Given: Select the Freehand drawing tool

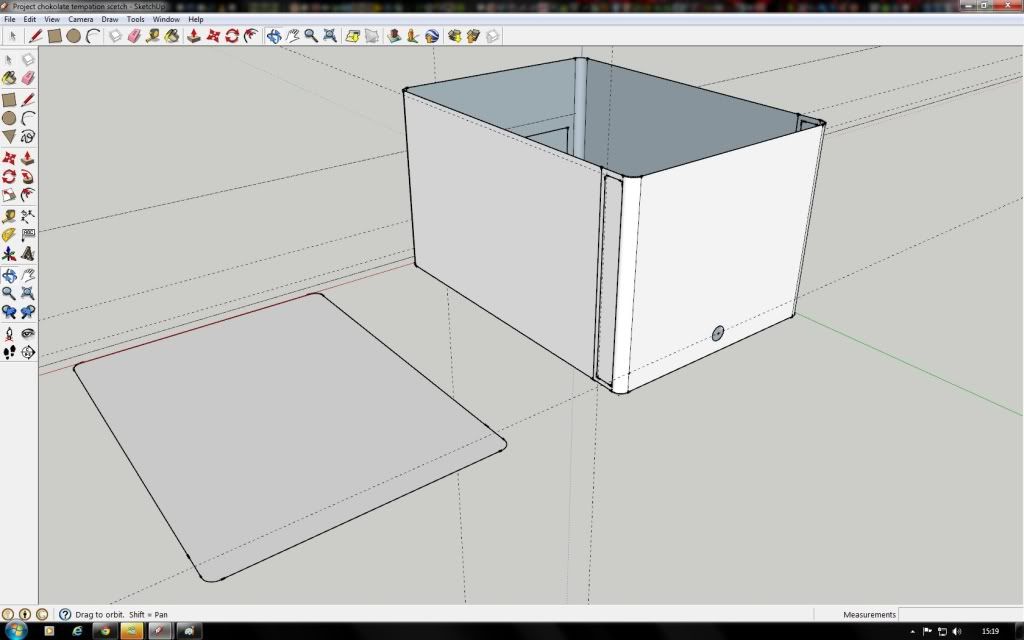Looking at the screenshot, I should (27, 136).
